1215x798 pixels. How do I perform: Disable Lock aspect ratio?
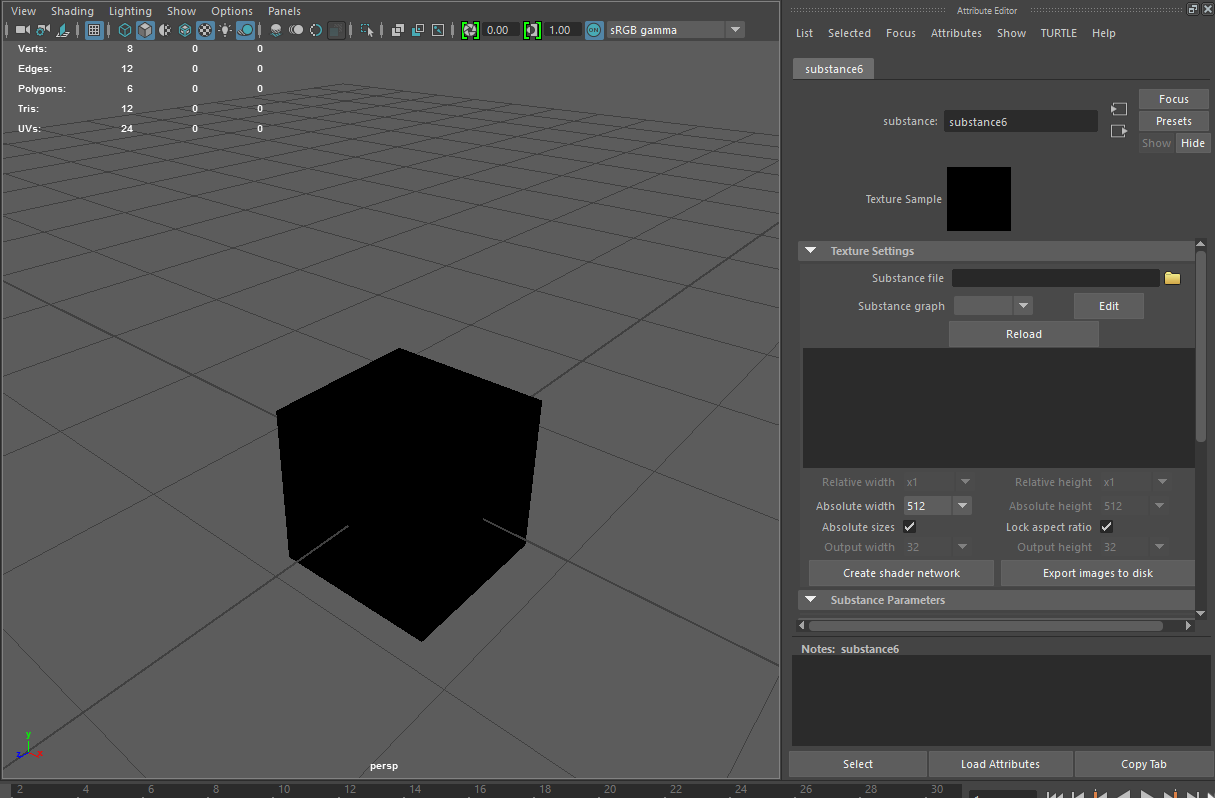tap(1106, 526)
